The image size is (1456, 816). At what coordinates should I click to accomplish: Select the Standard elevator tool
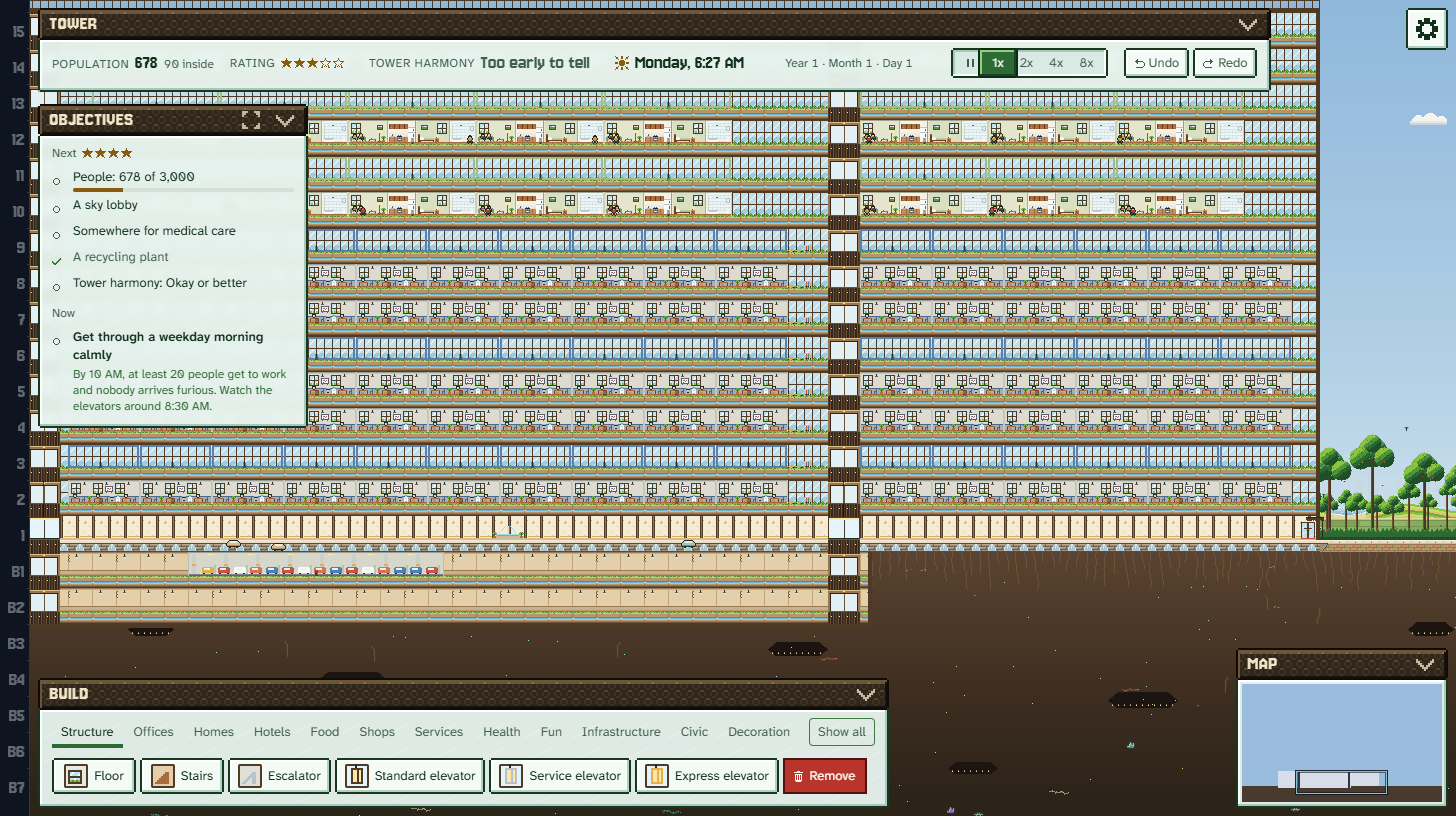[410, 776]
